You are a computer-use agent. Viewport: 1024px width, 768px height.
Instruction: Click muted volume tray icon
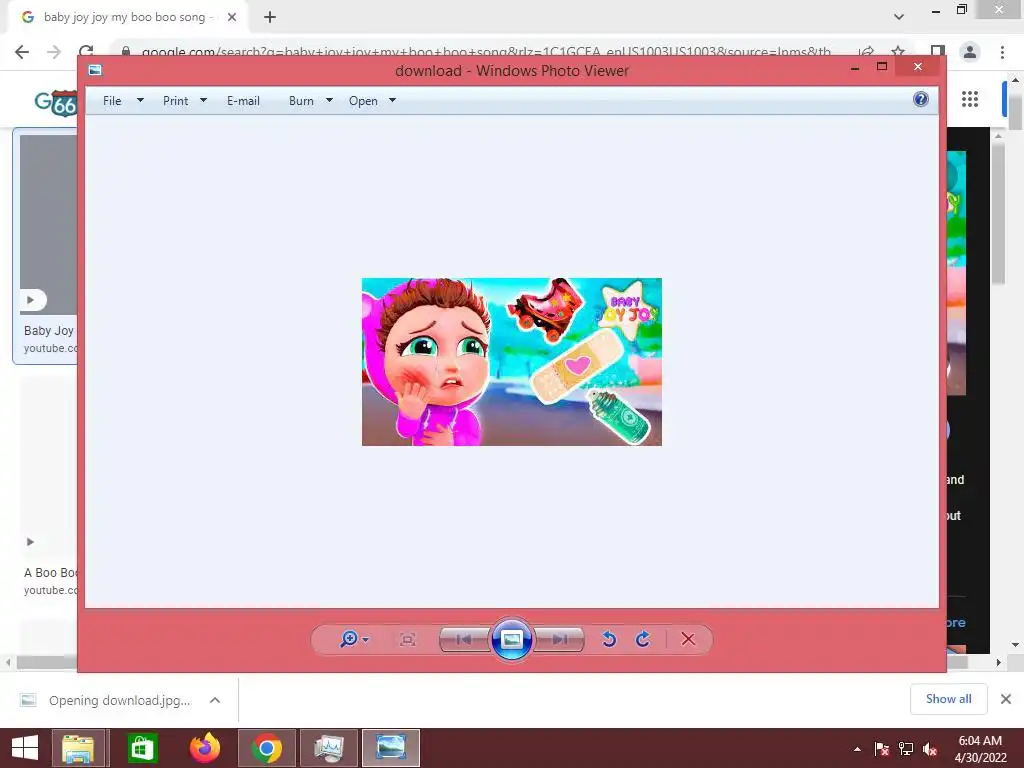(930, 749)
